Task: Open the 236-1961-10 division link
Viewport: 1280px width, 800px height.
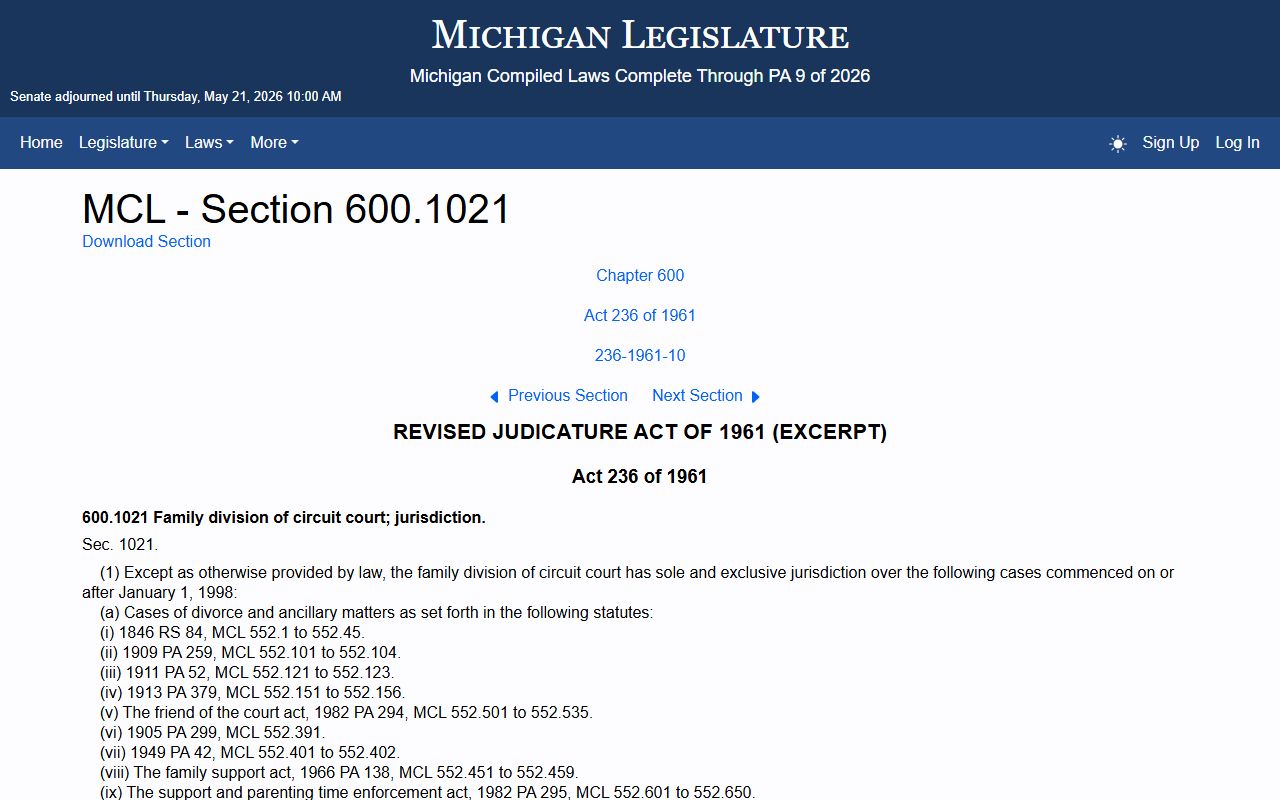Action: 640,355
